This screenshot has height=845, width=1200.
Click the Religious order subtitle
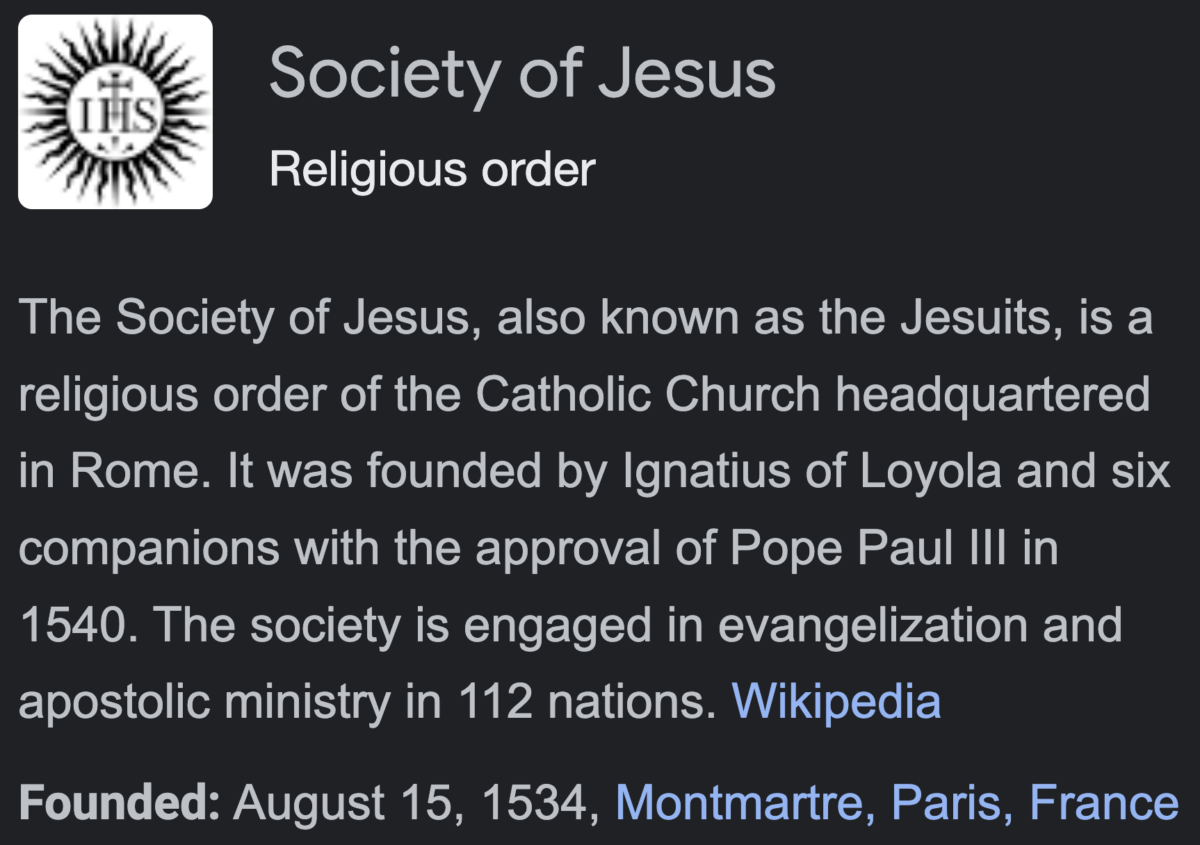[432, 169]
